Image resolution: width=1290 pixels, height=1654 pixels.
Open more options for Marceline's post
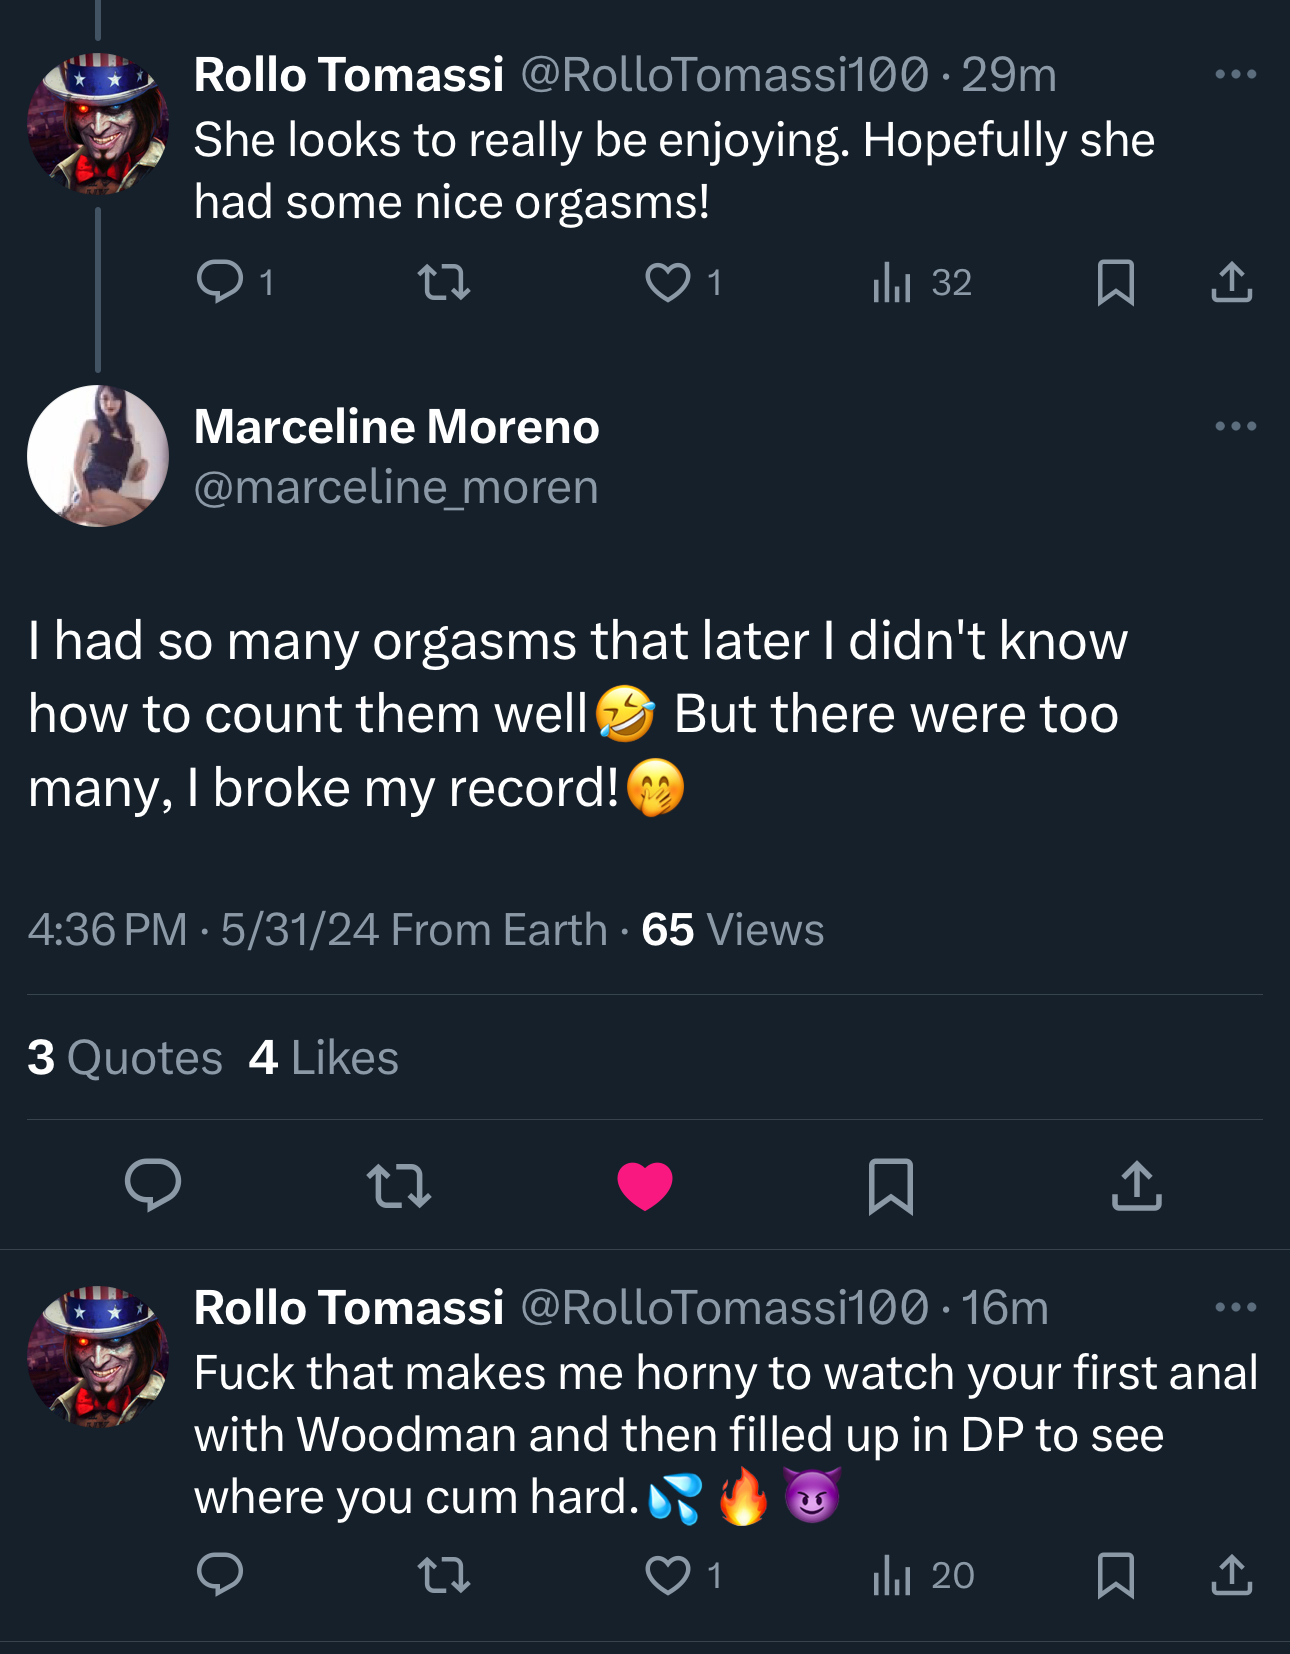[x=1235, y=426]
